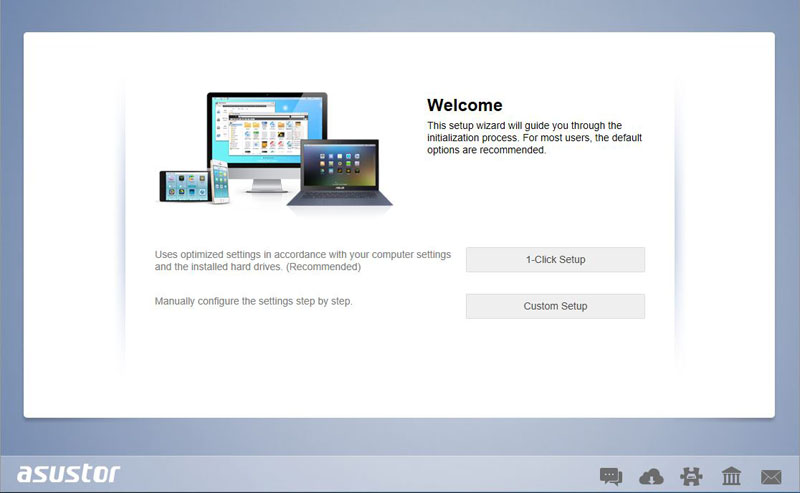The height and width of the screenshot is (493, 800).
Task: Open the puzzle piece icon
Action: pyautogui.click(x=691, y=477)
